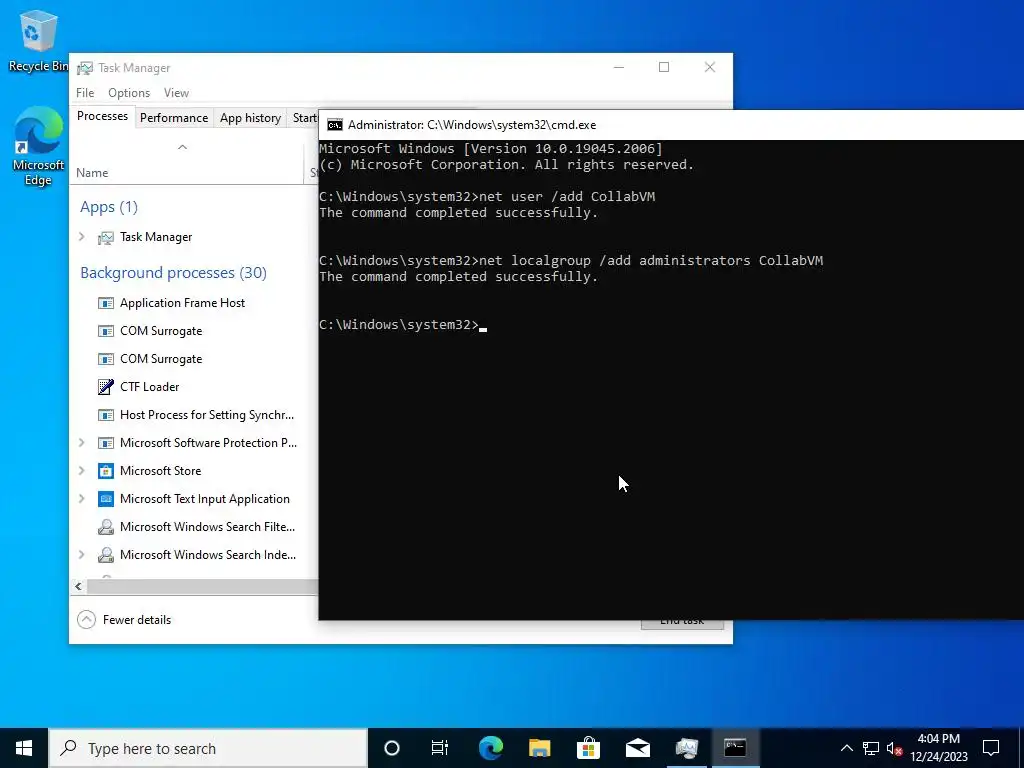Open the Recycle Bin desktop icon
Viewport: 1024px width, 768px height.
pyautogui.click(x=36, y=39)
